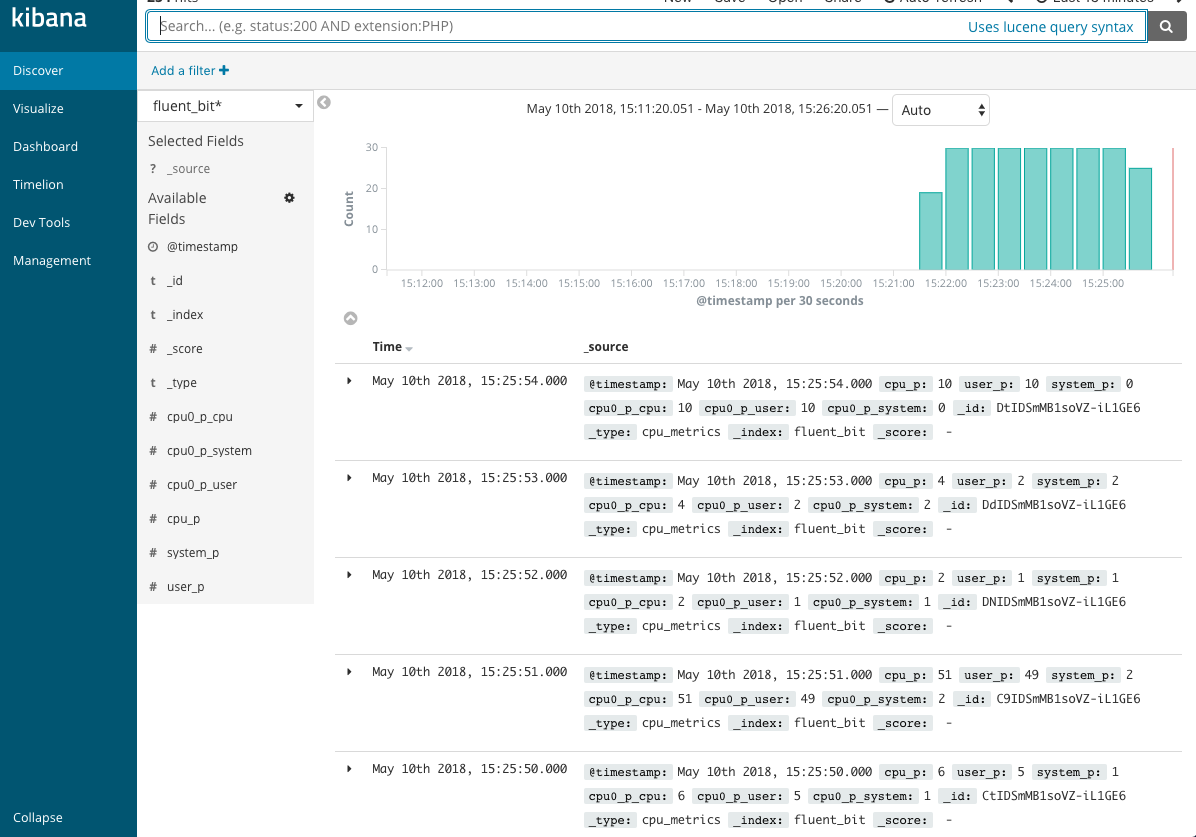Expand the 15:25:53.000 log row
The image size is (1196, 837).
(349, 478)
